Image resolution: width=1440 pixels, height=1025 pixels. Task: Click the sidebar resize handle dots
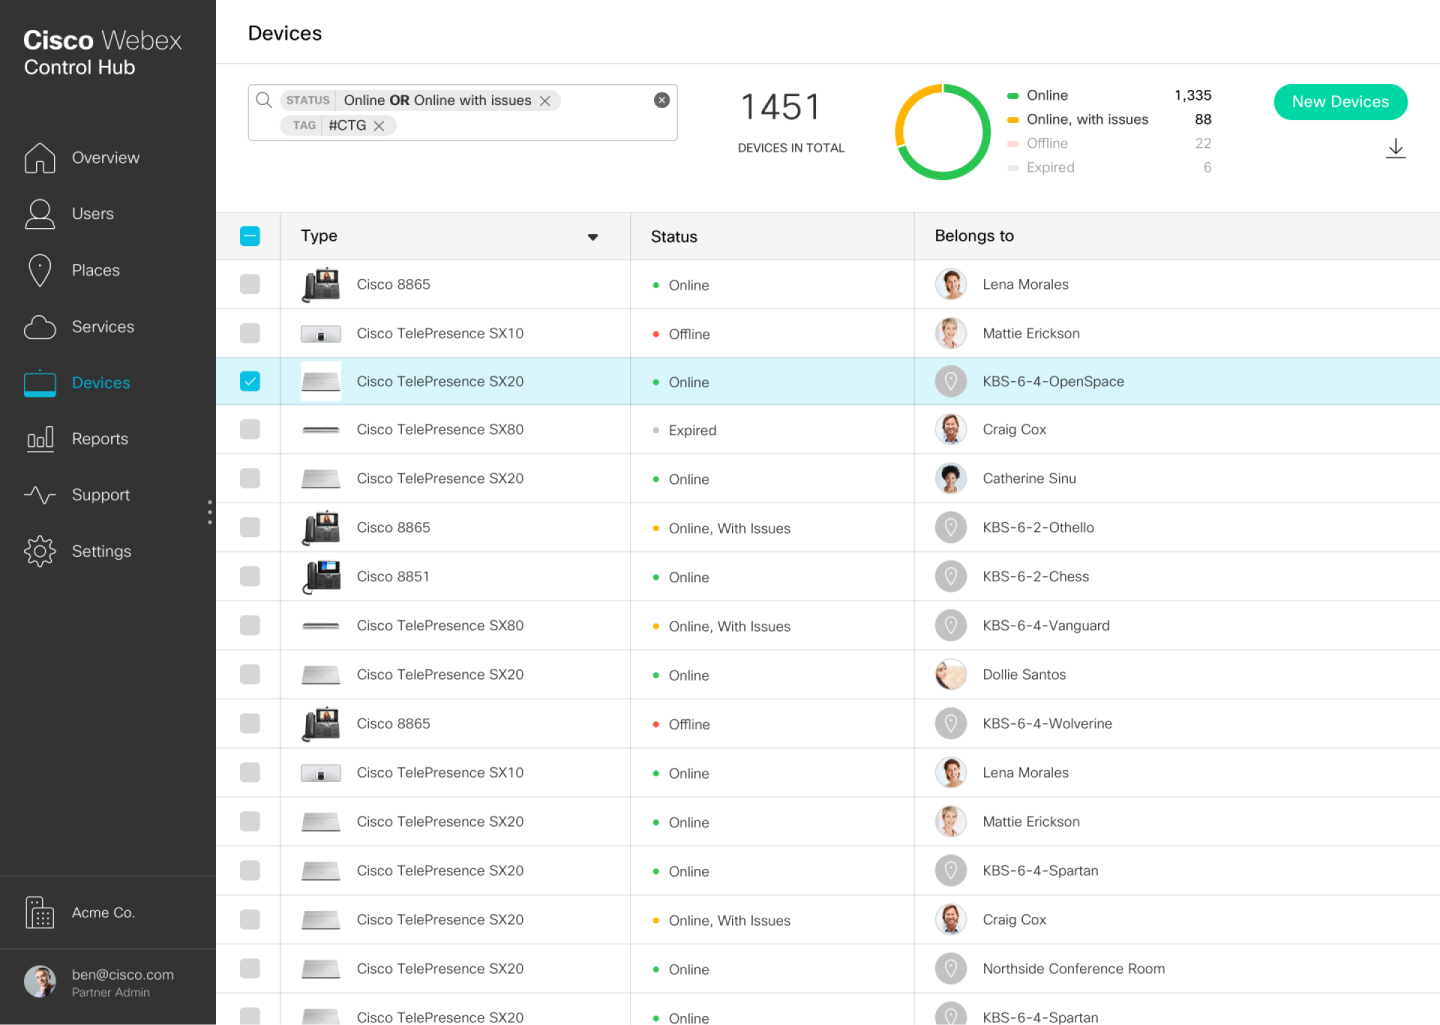[209, 512]
